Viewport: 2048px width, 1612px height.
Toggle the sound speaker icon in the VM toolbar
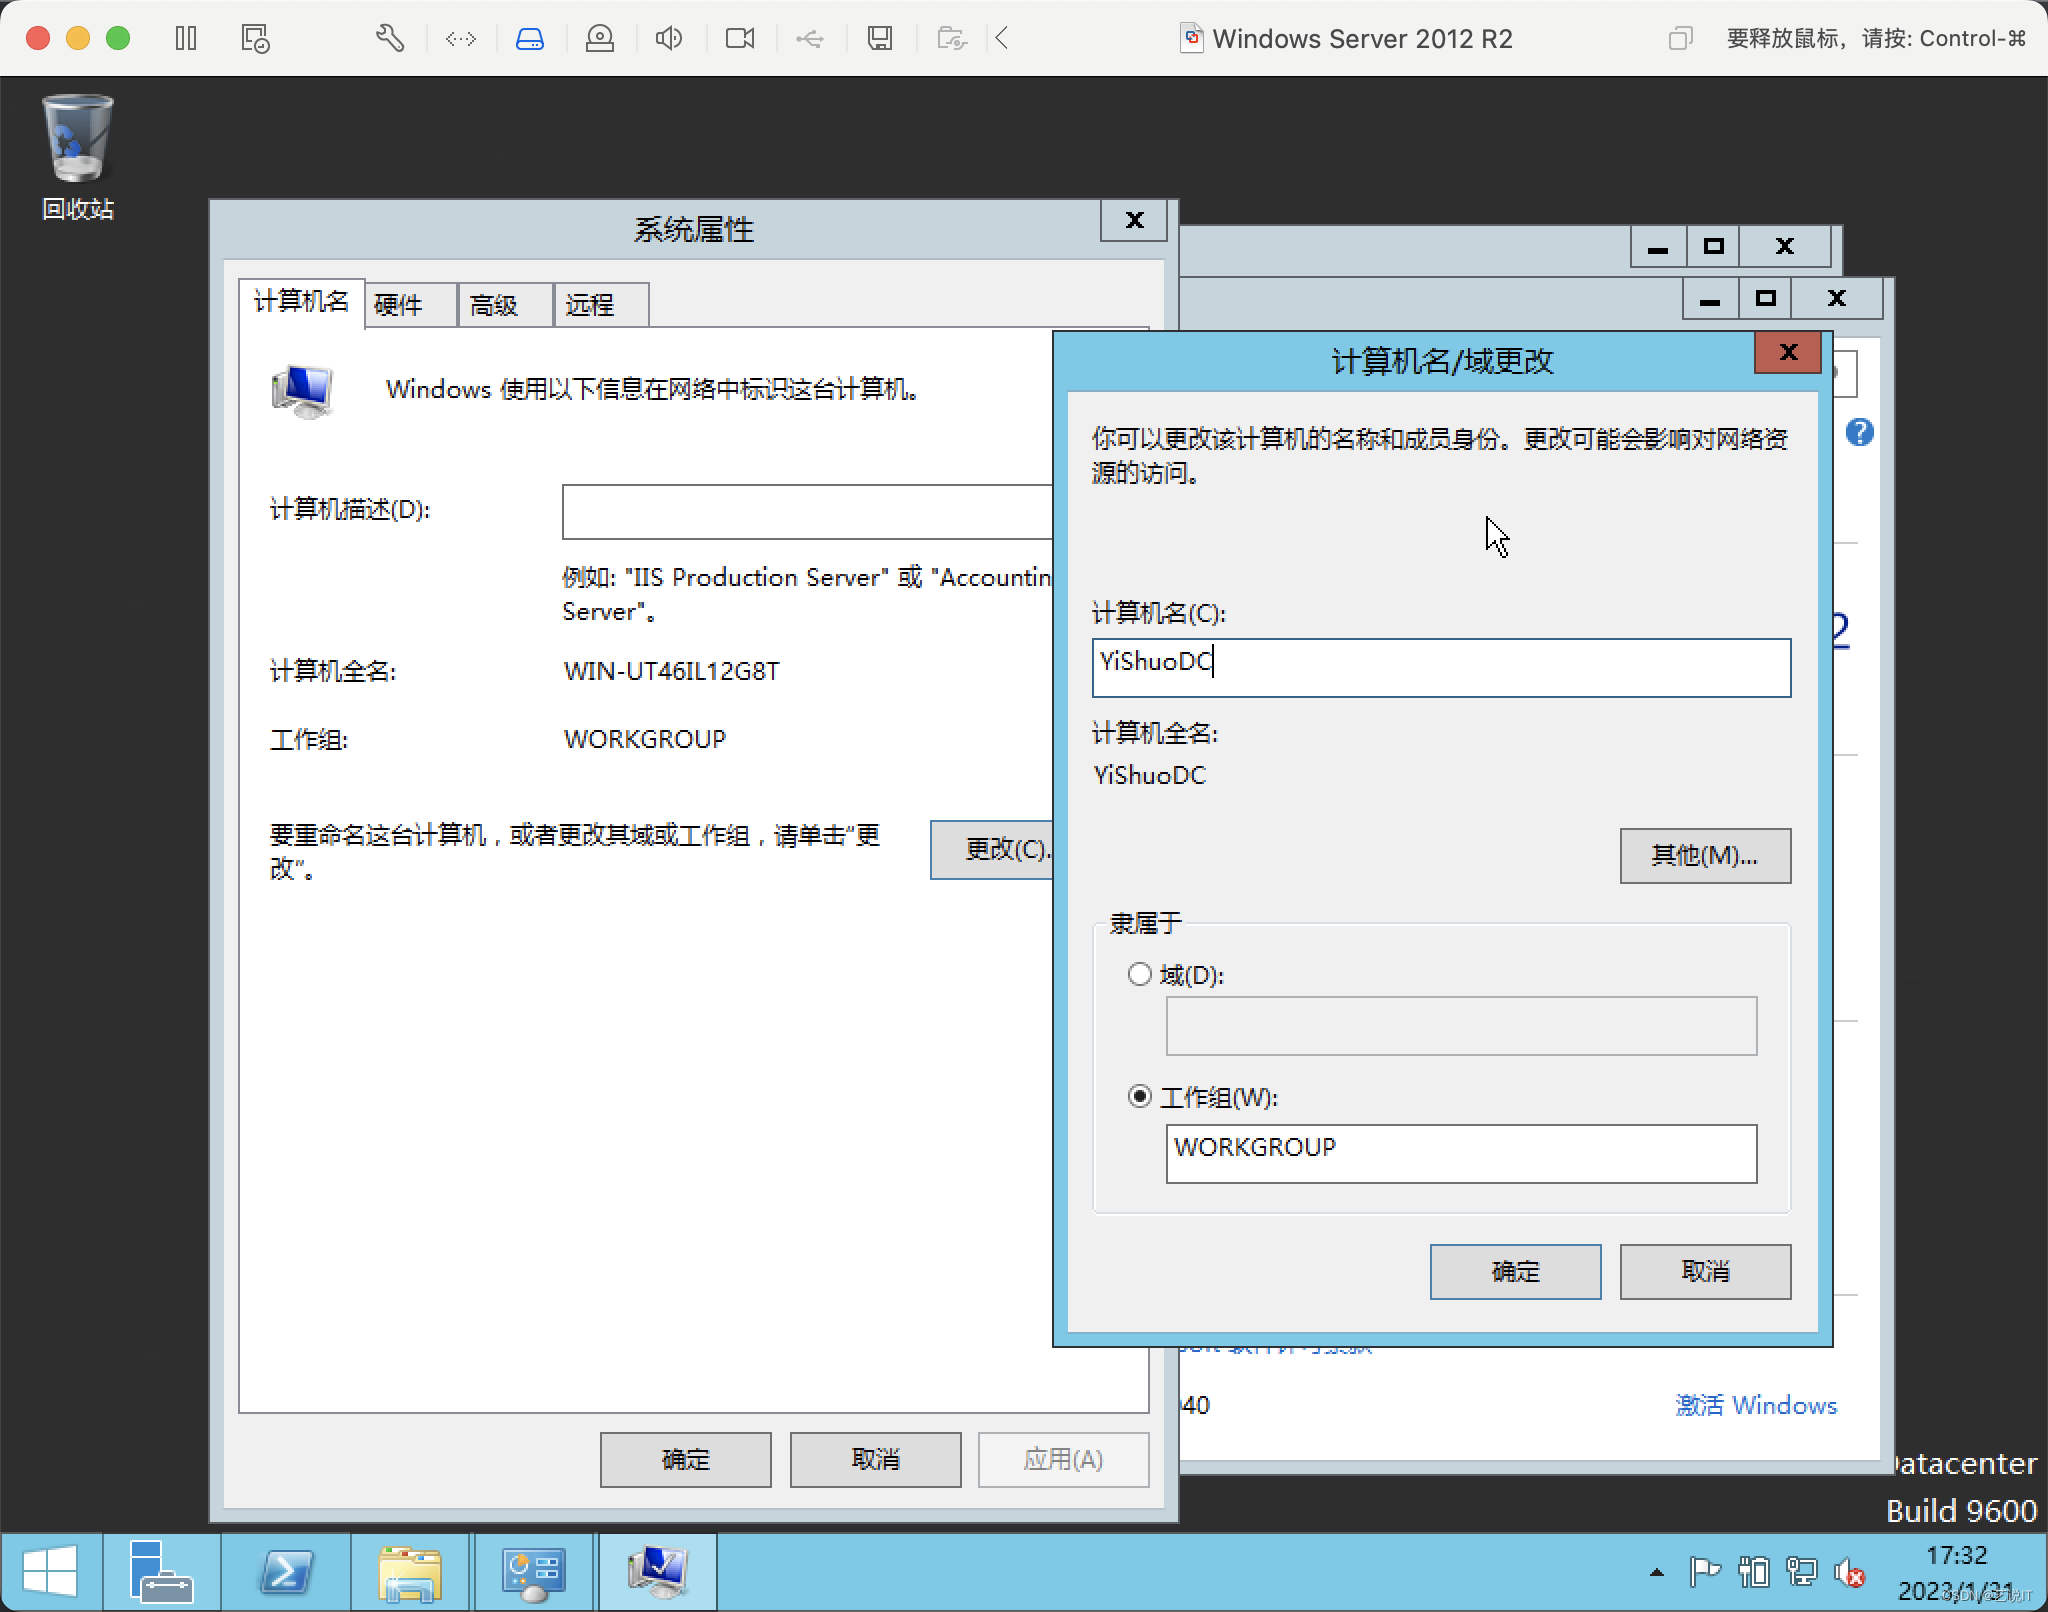(x=669, y=39)
